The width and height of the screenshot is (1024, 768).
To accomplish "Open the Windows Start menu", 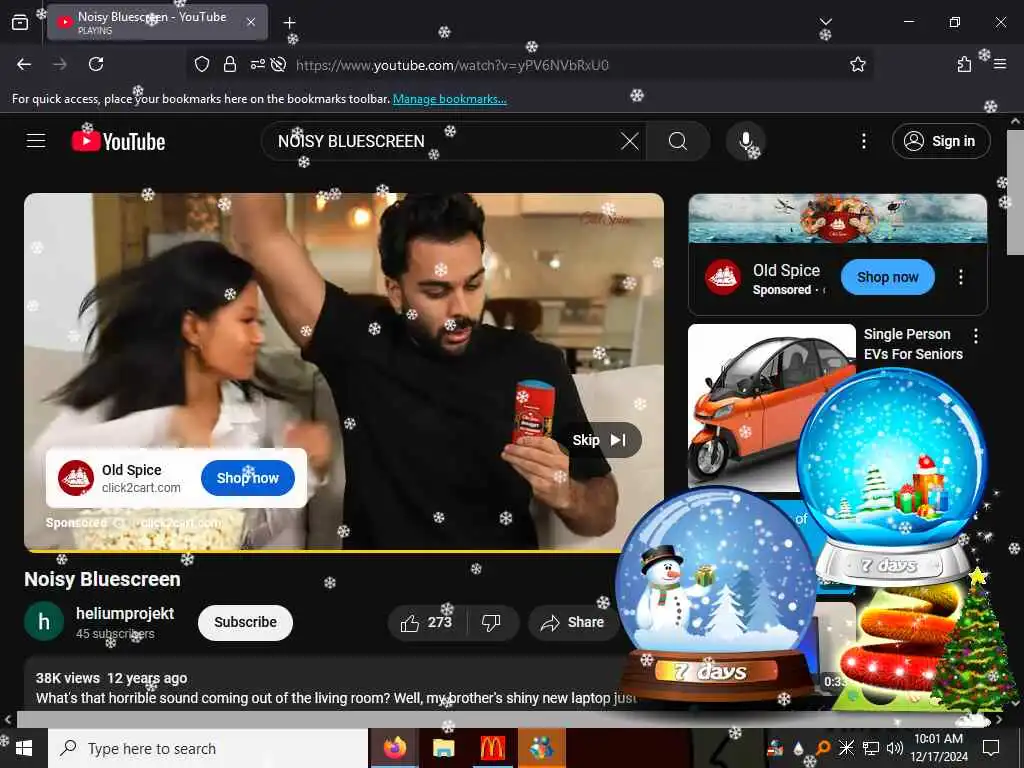I will [x=24, y=748].
